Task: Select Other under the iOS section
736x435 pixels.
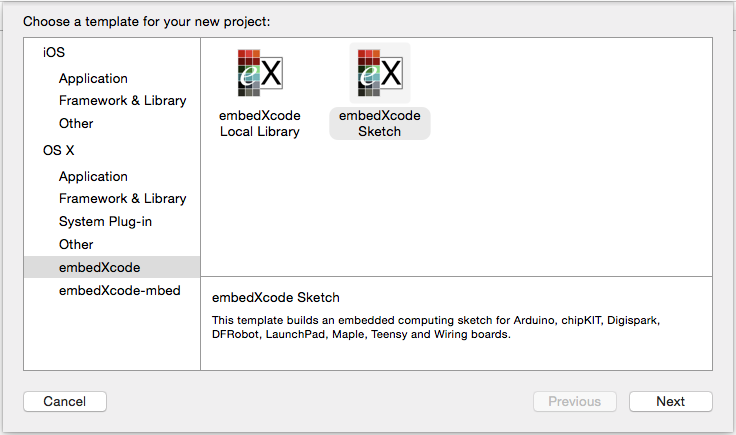Action: point(76,123)
